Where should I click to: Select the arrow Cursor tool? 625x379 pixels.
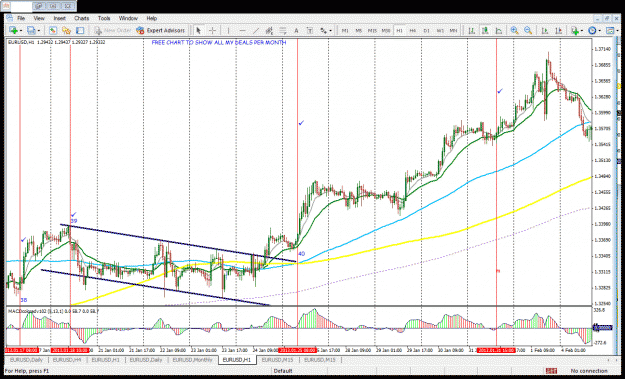click(198, 31)
